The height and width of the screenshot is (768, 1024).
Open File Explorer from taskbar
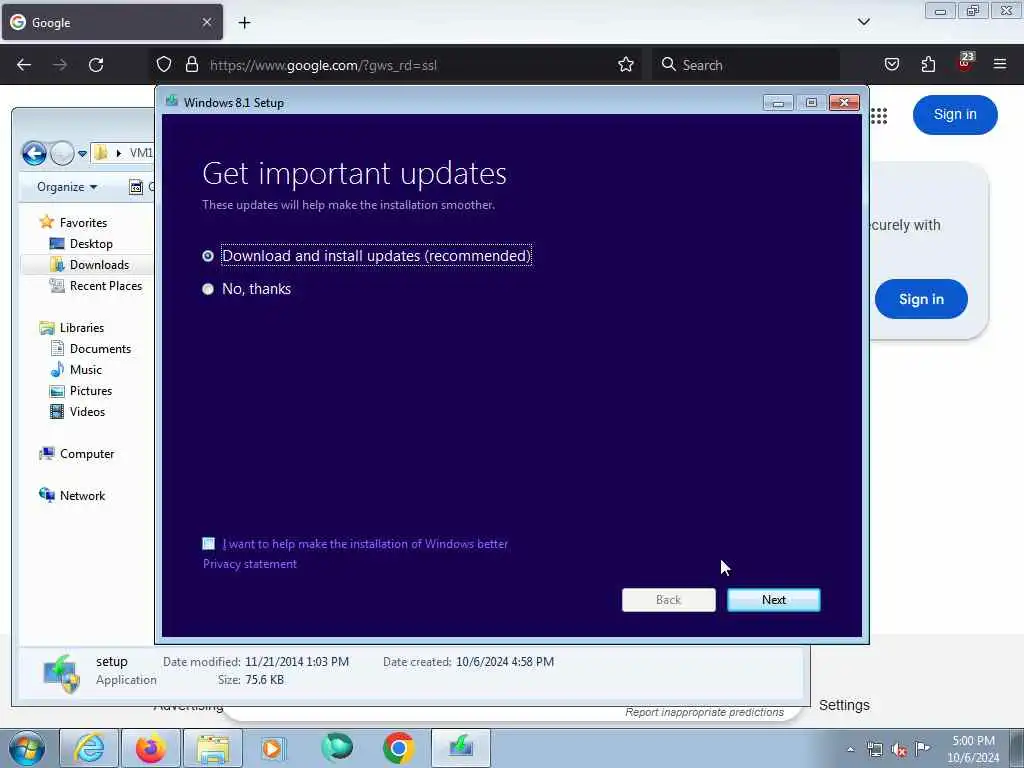click(x=213, y=748)
